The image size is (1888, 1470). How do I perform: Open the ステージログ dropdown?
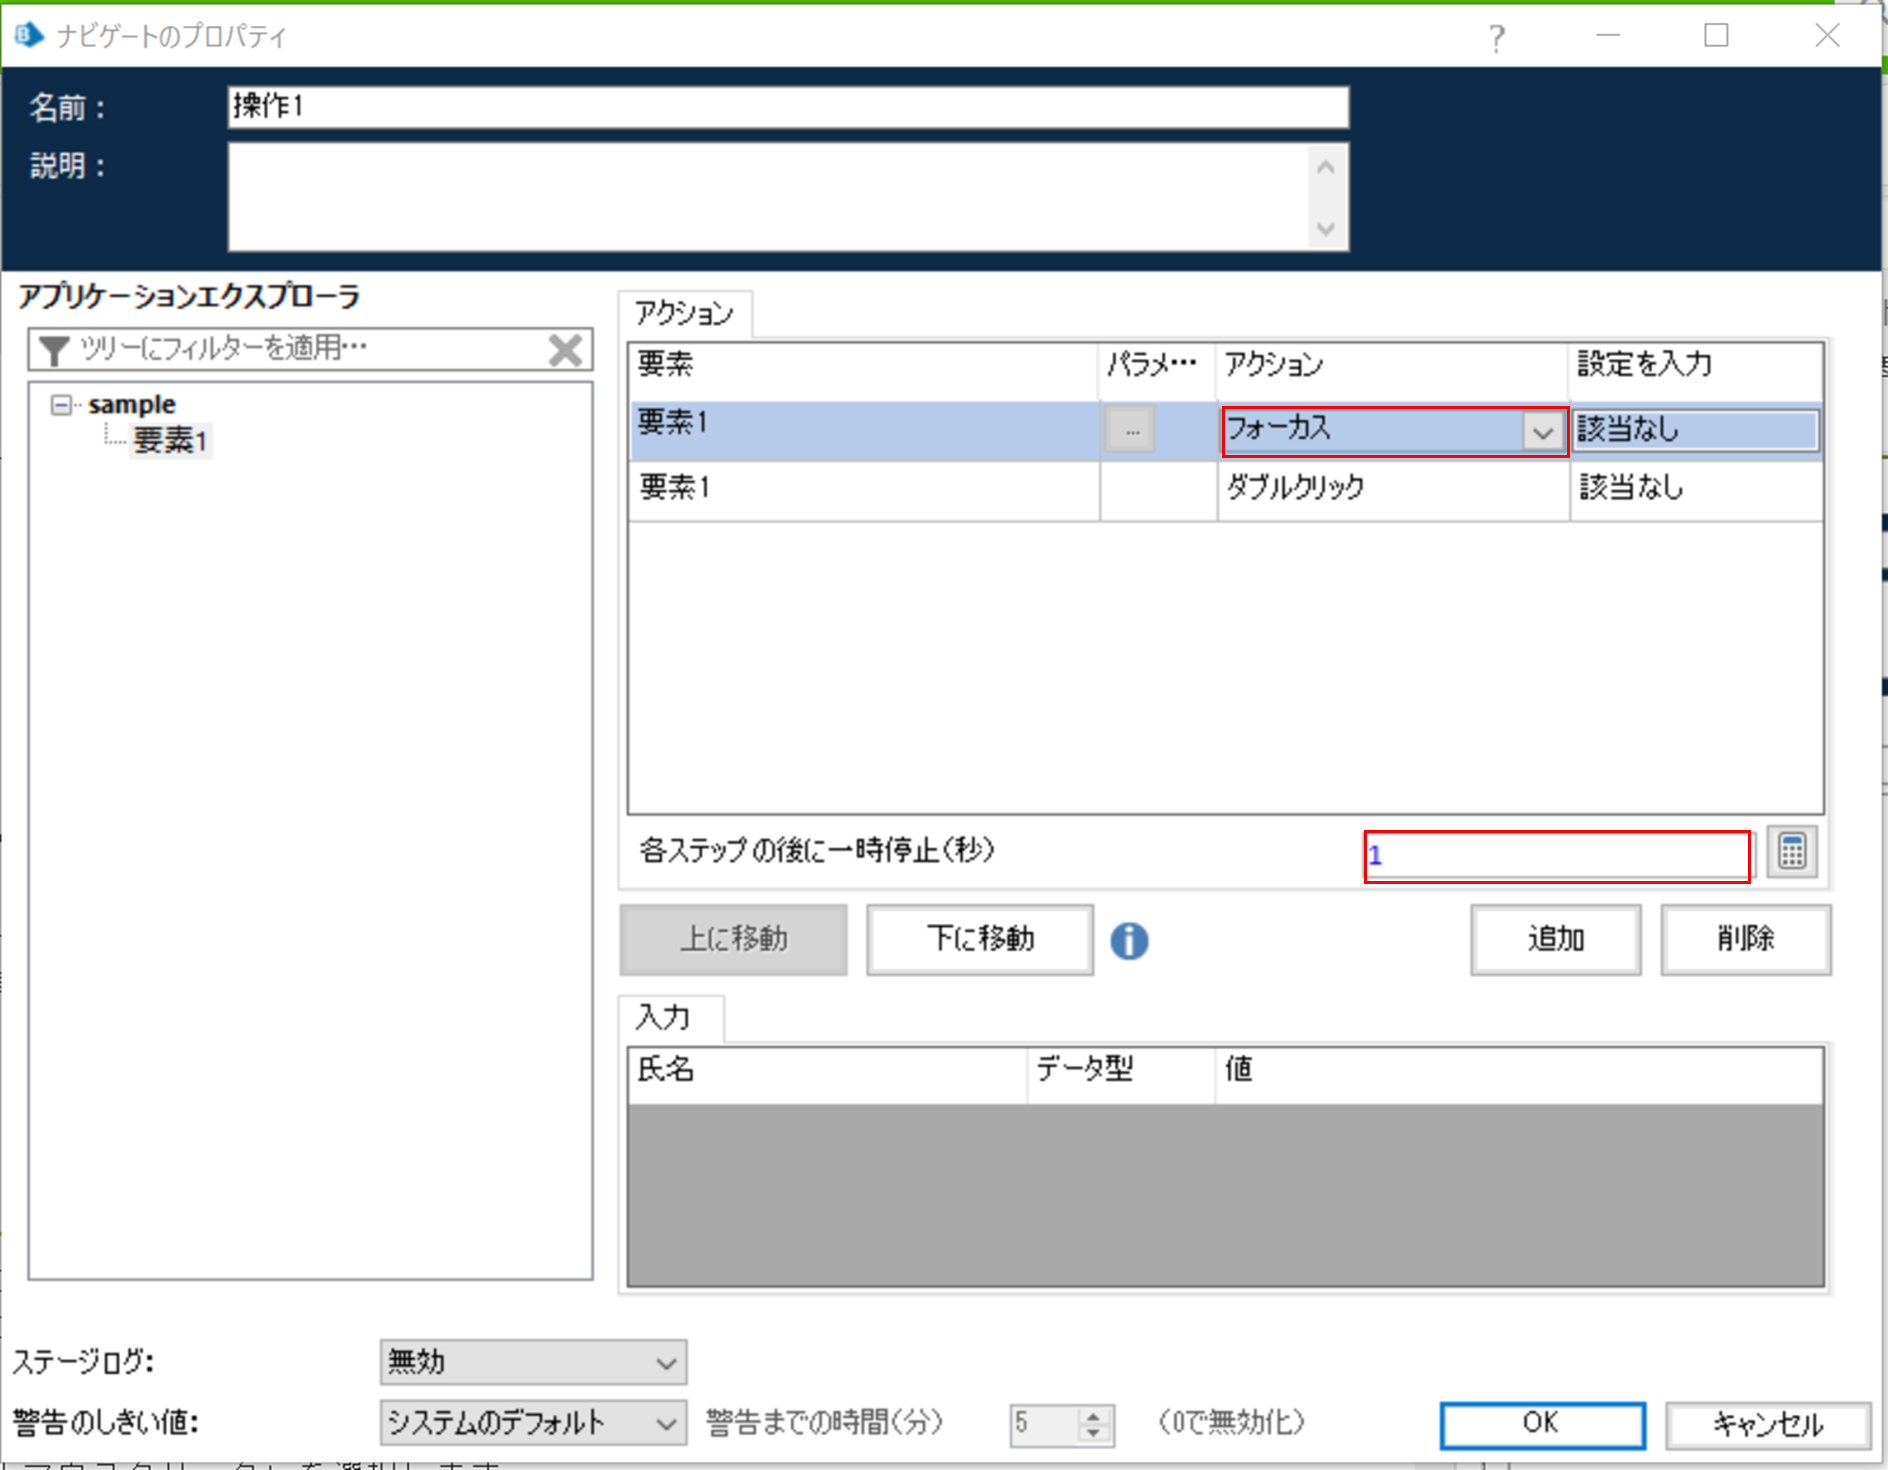pos(533,1362)
